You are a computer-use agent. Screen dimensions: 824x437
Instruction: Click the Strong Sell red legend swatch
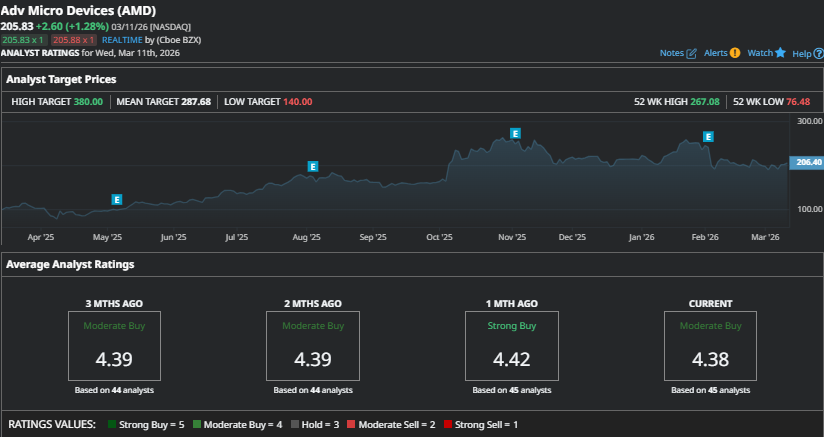446,425
